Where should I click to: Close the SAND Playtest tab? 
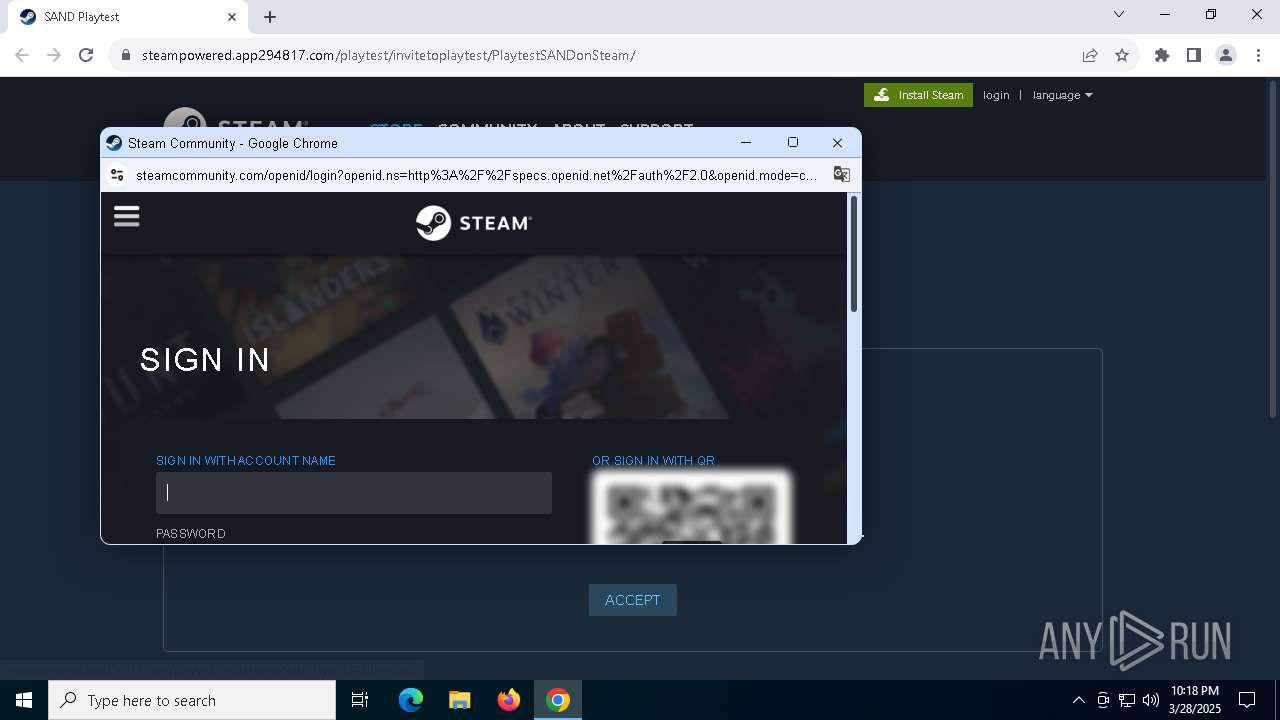click(232, 17)
